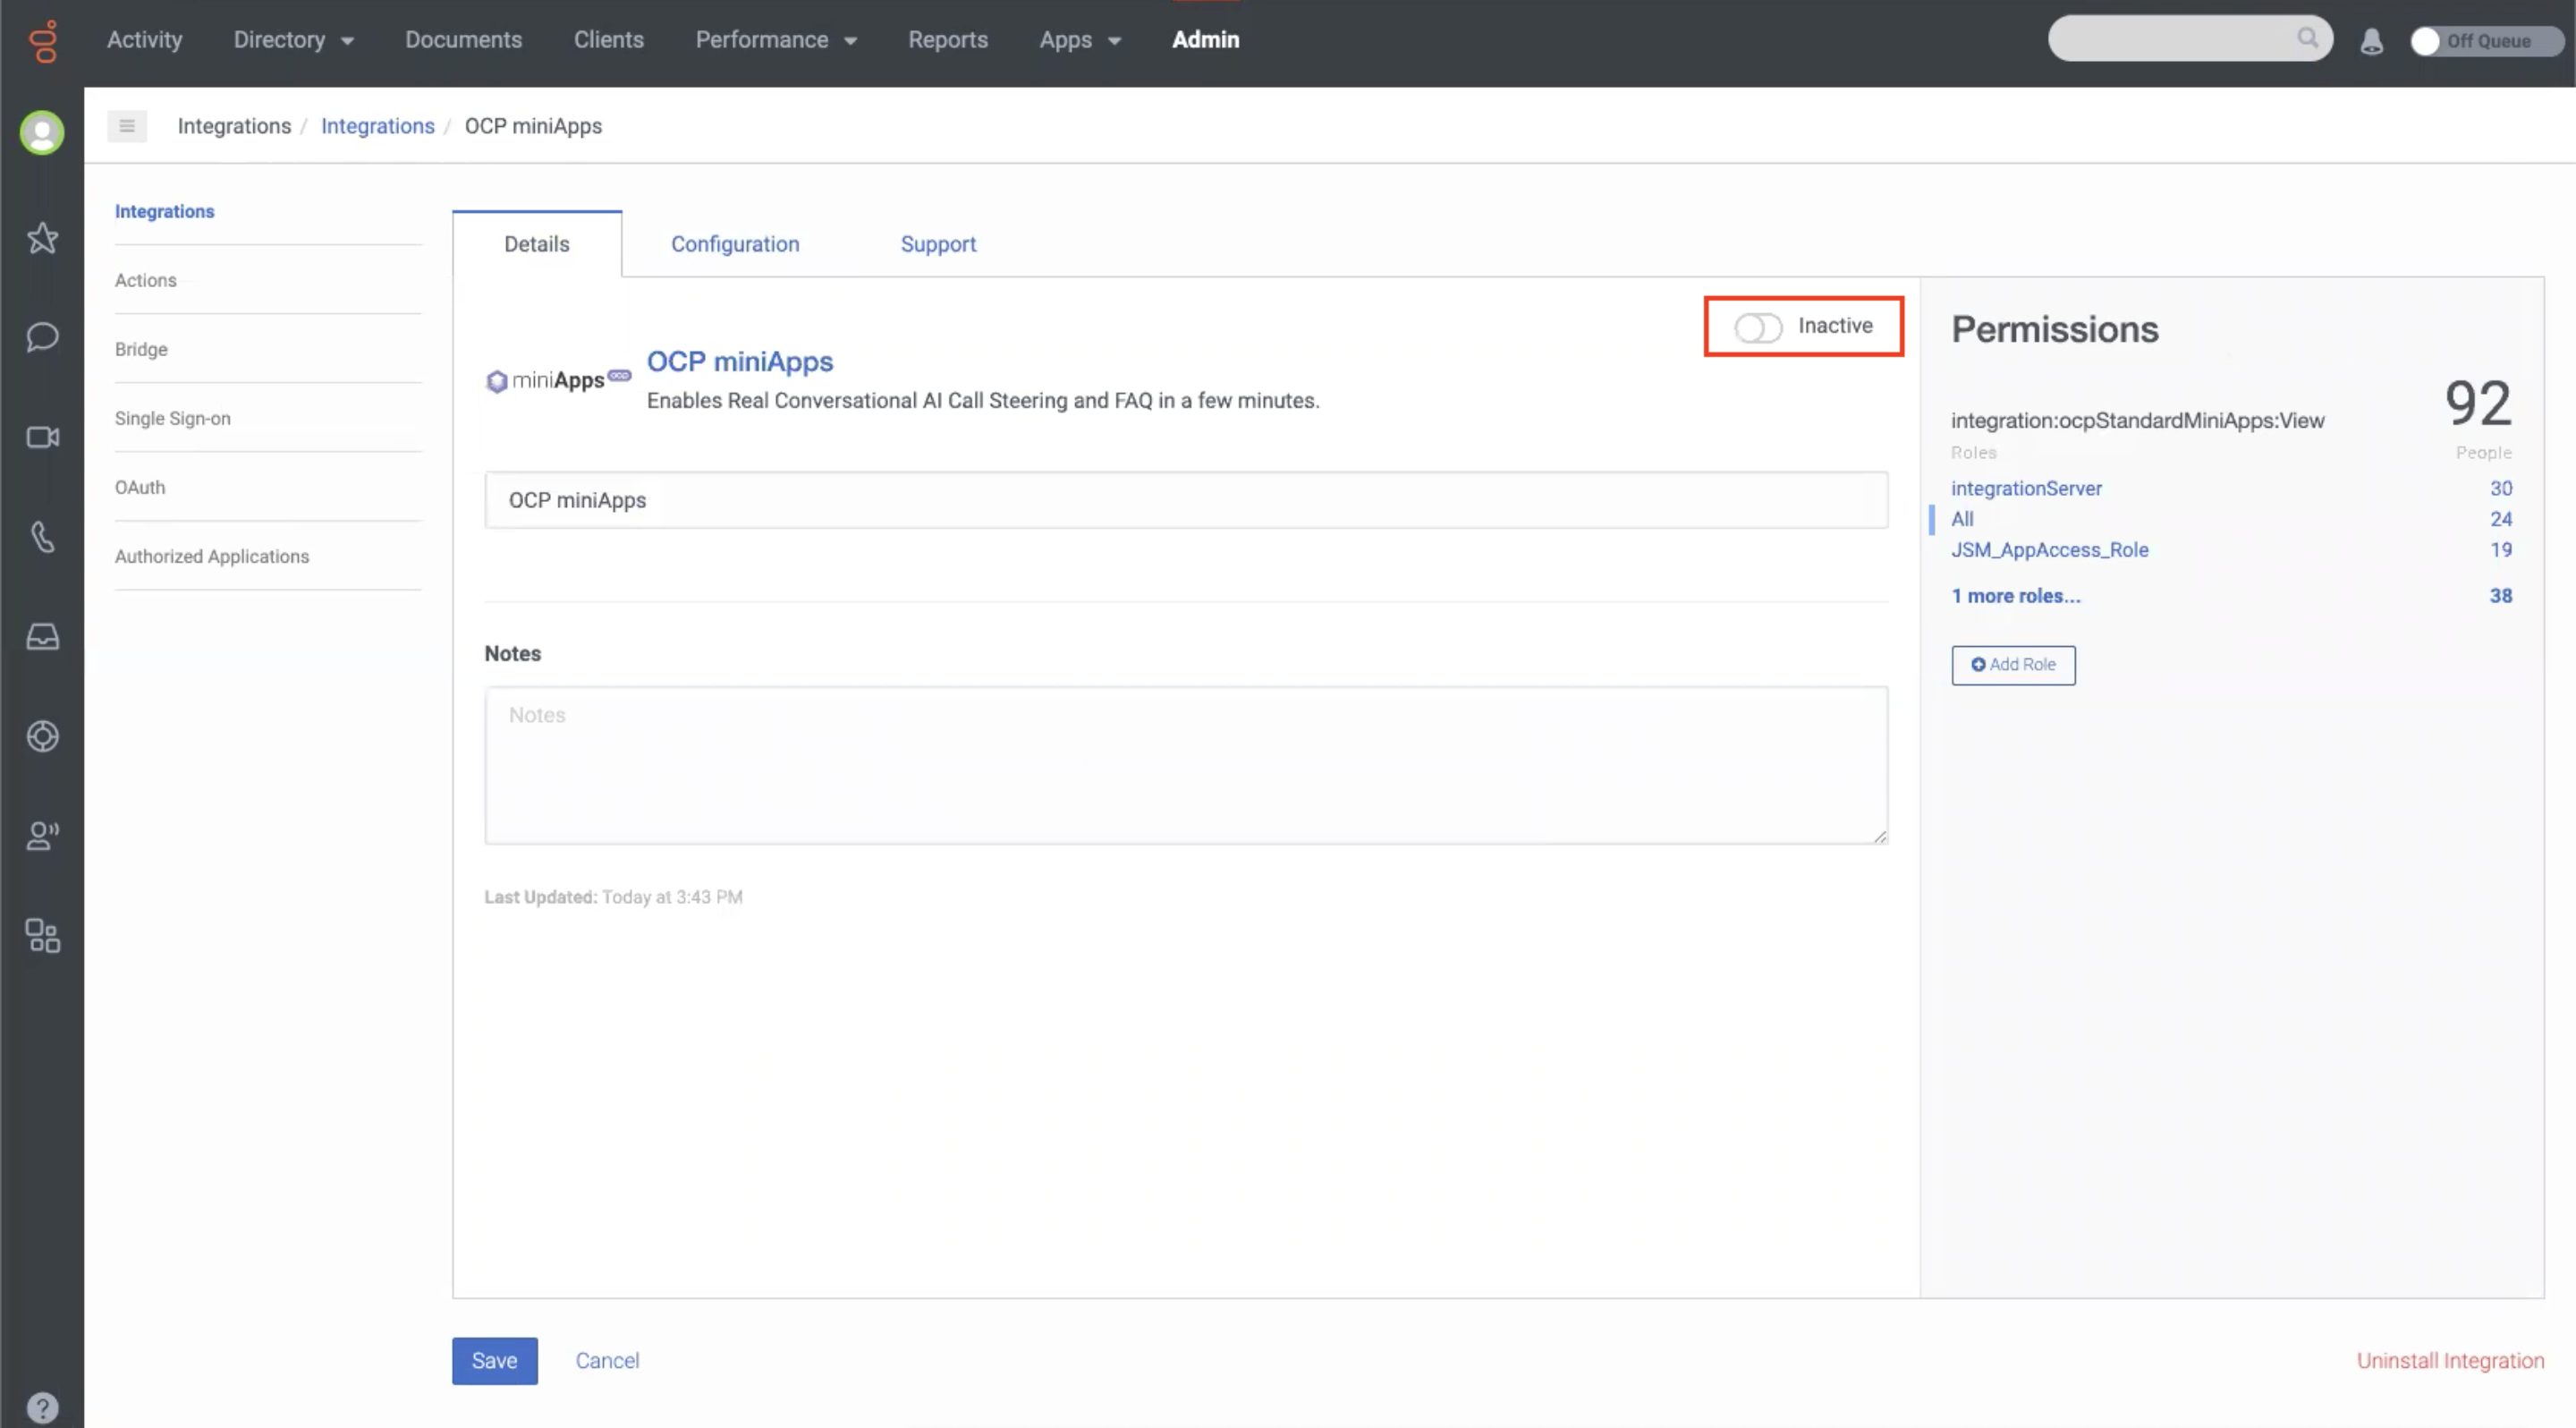Open the Admin menu
The image size is (2576, 1428).
pos(1205,40)
